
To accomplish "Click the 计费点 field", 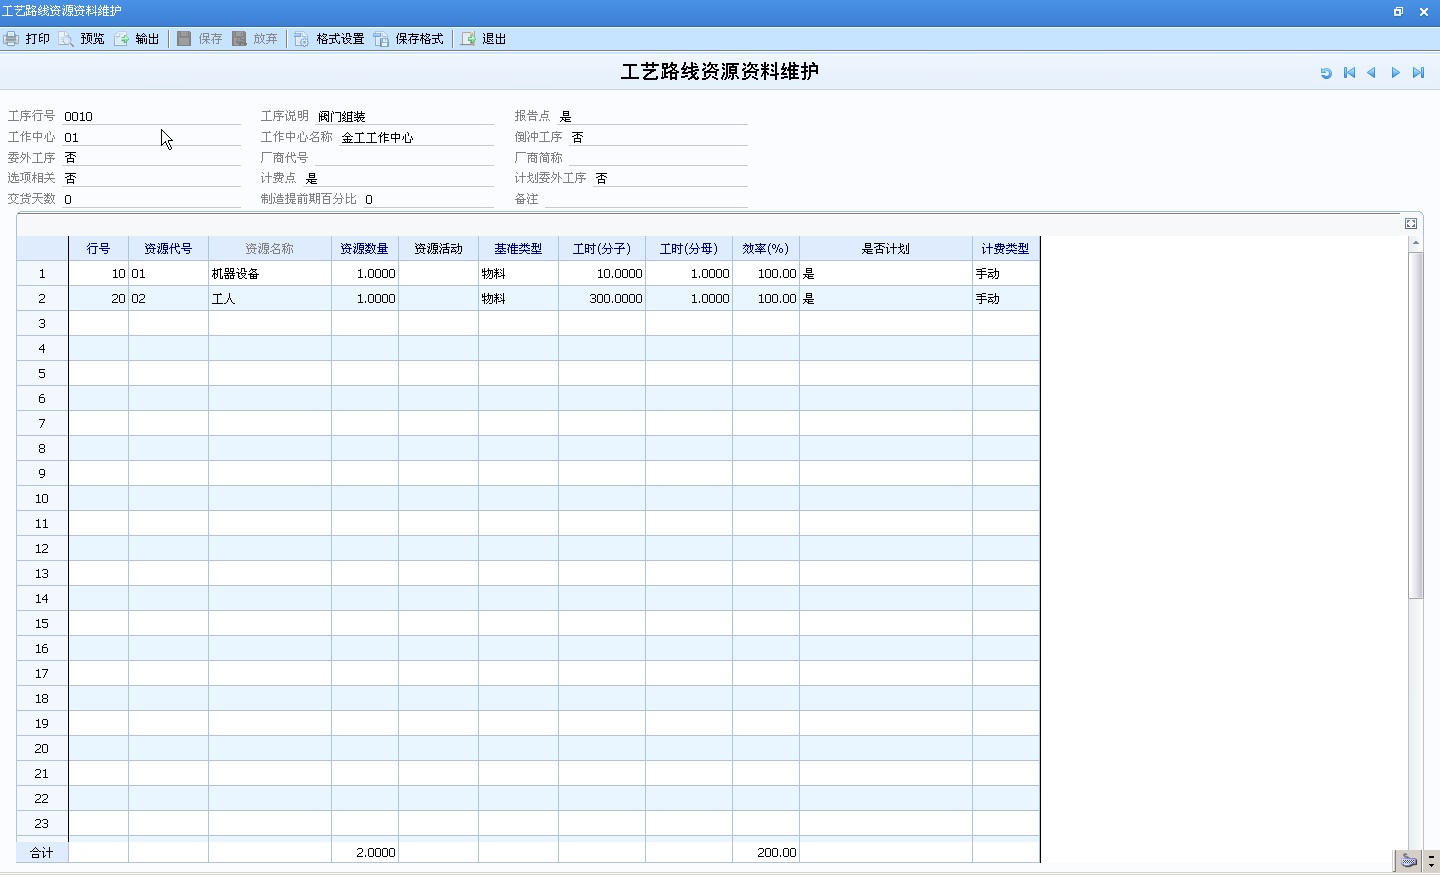I will point(399,178).
